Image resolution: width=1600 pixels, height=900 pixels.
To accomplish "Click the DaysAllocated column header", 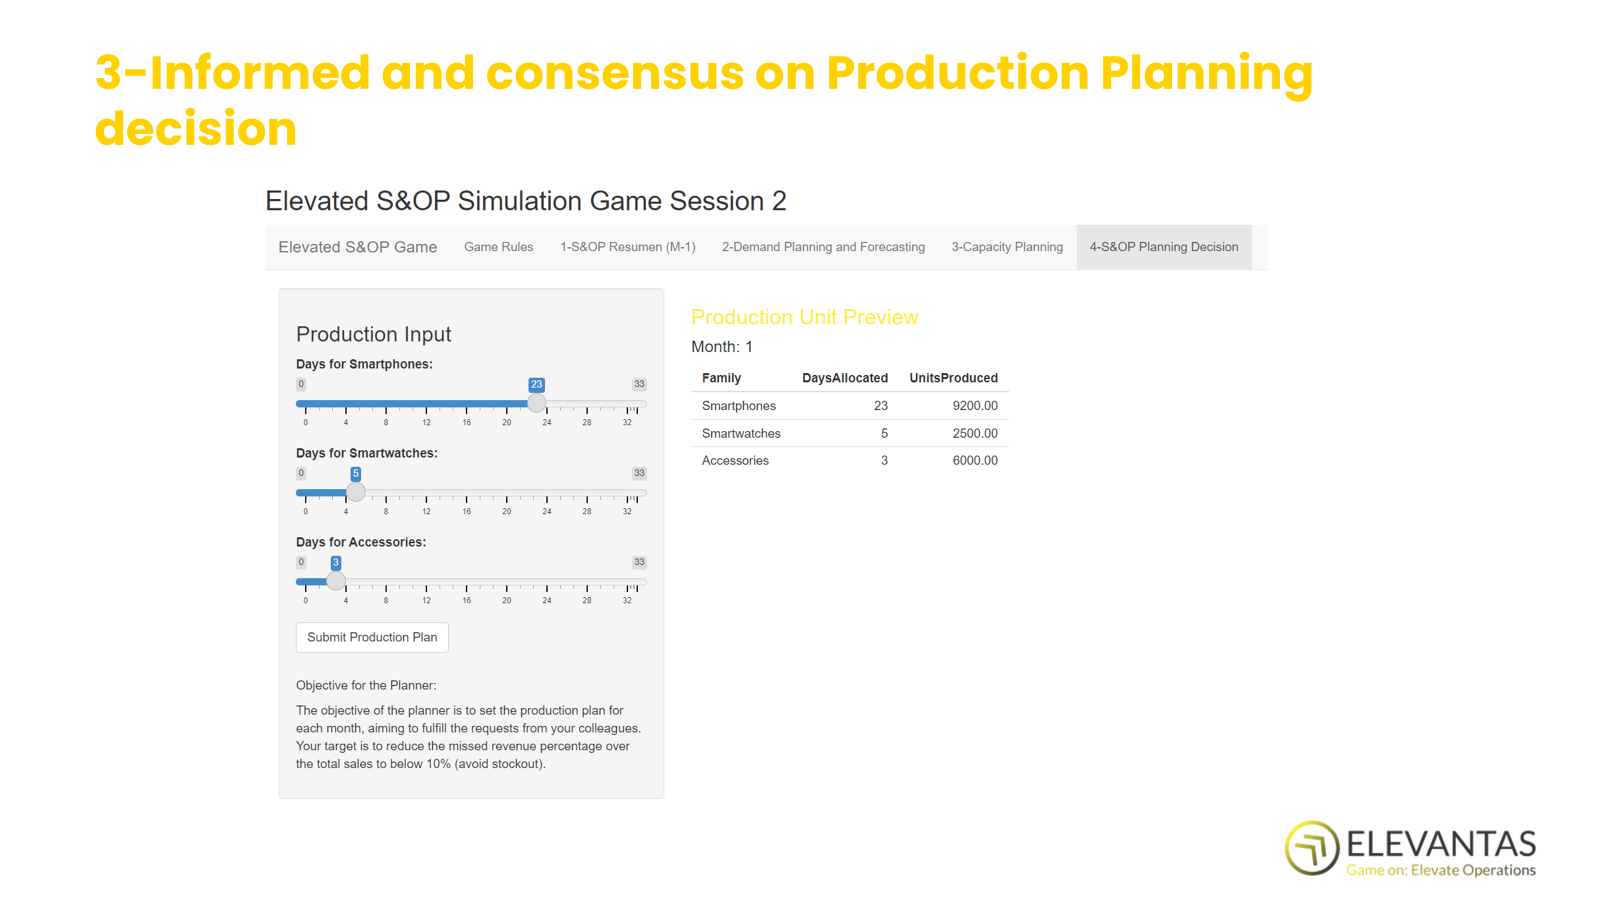I will 844,378.
